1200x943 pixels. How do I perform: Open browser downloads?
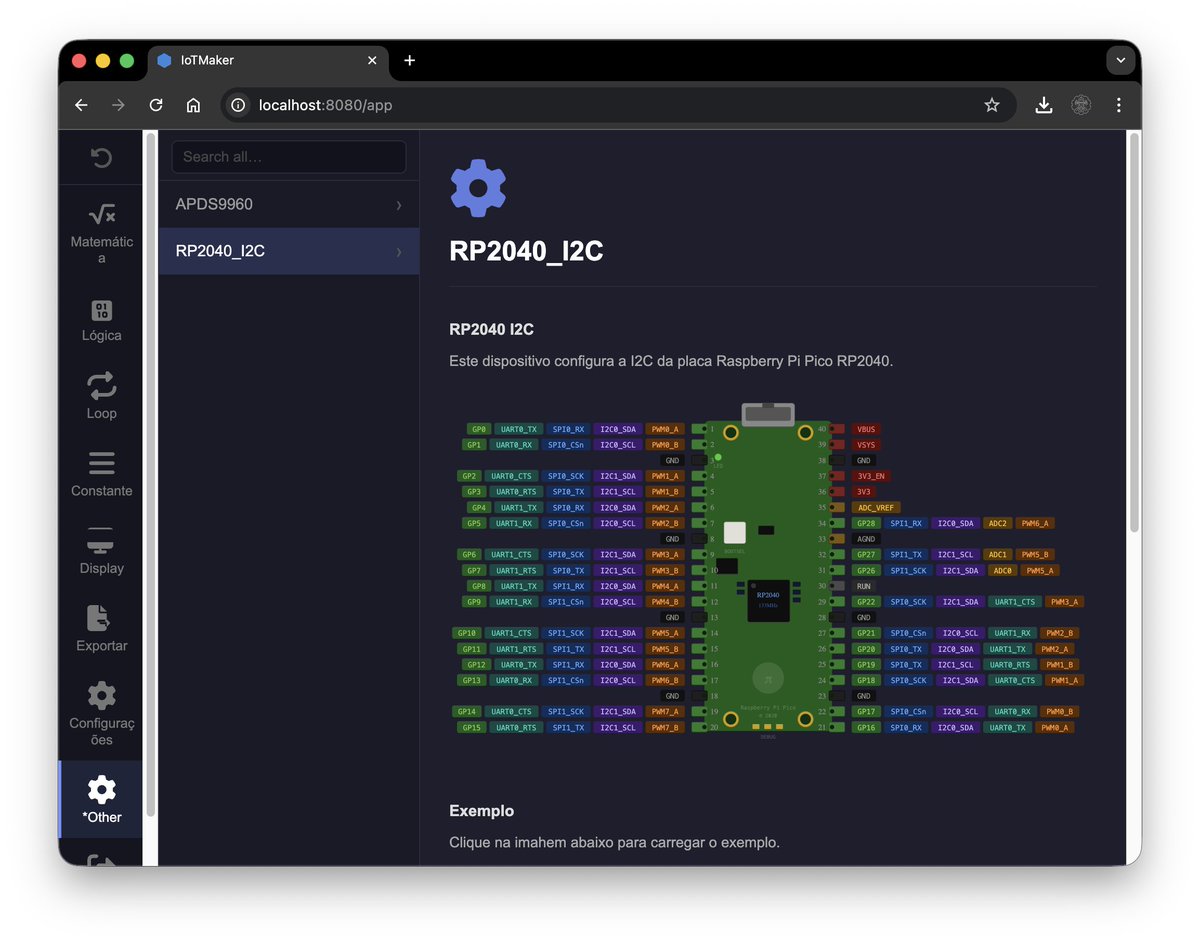(1043, 105)
